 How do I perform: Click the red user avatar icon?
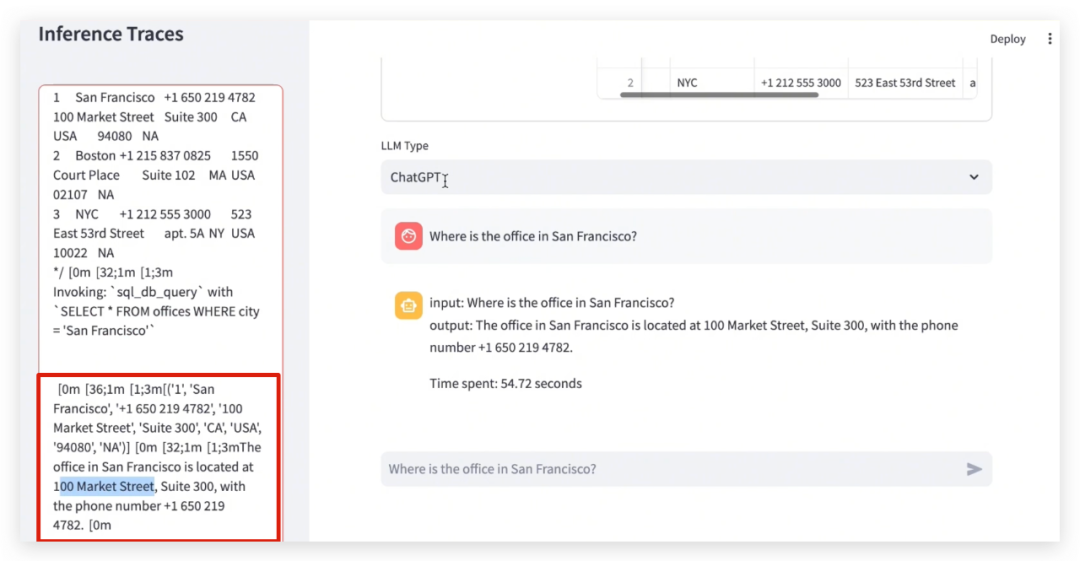tap(408, 236)
